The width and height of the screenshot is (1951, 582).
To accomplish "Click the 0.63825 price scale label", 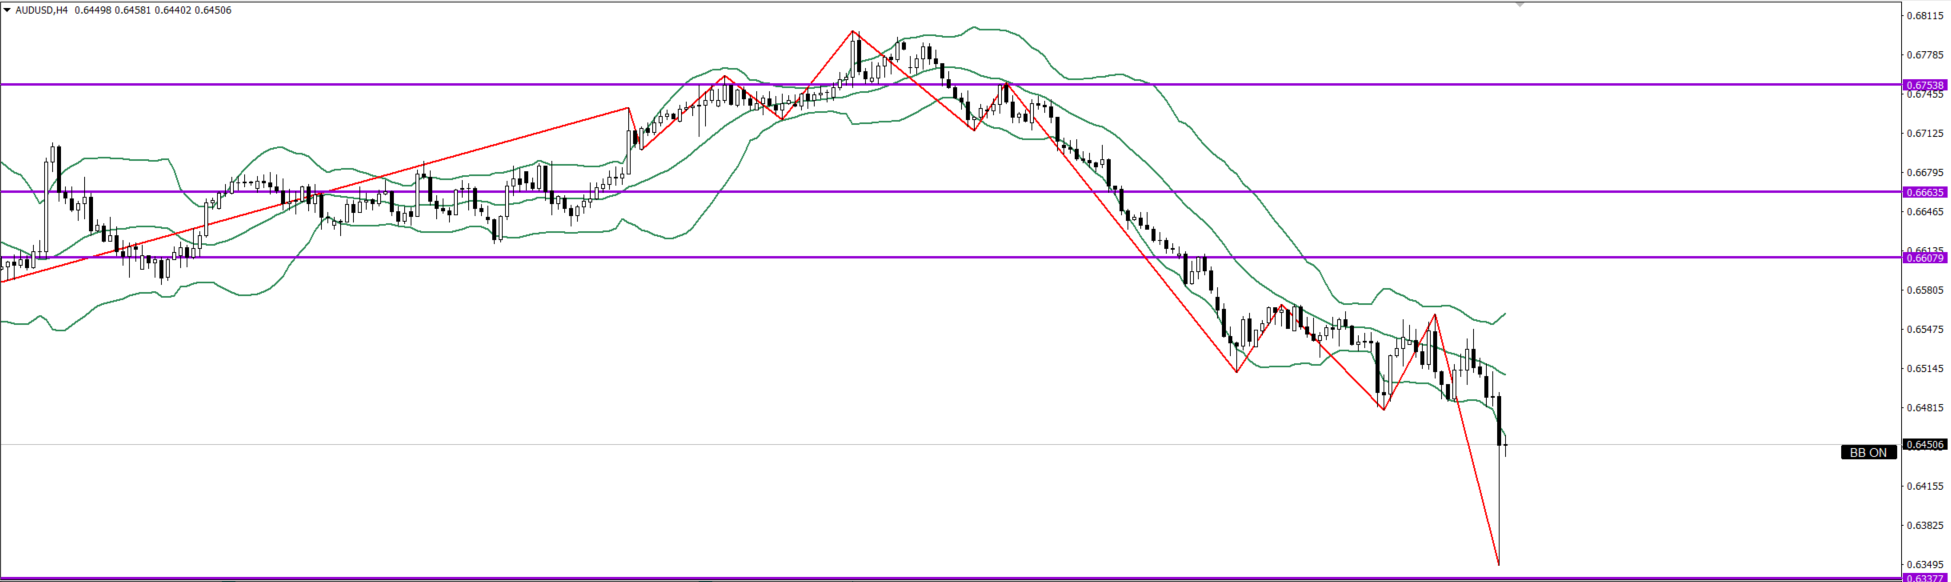I will [x=1925, y=525].
